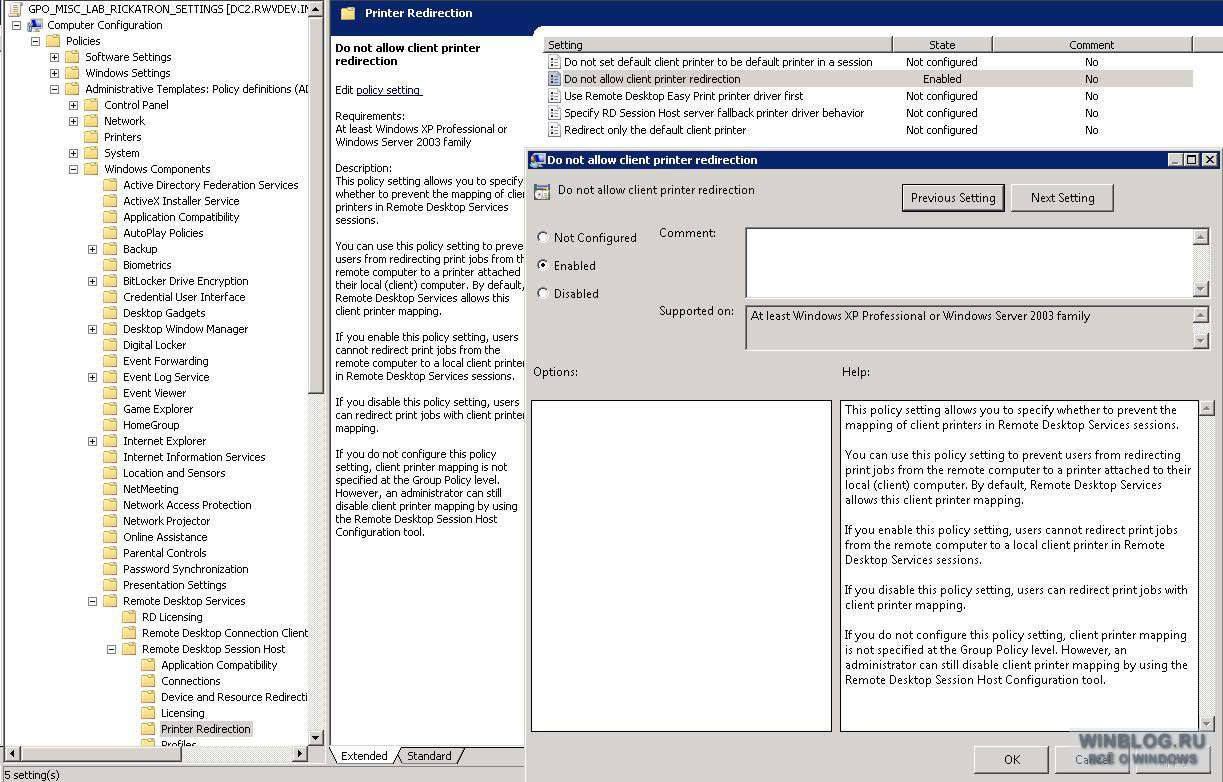Screen dimensions: 1223x782
Task: Click the Previous Setting button
Action: (953, 198)
